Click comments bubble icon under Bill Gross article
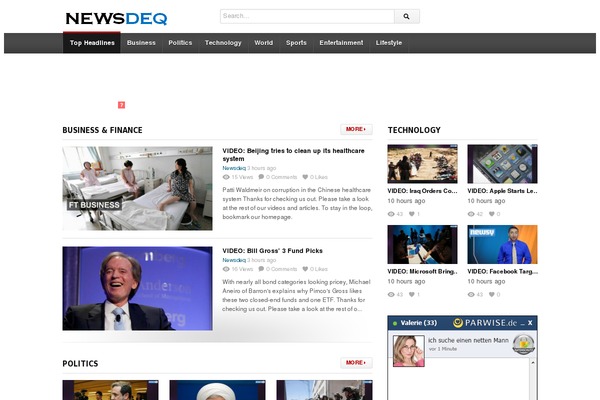Screen dimensions: 600x400 point(261,269)
